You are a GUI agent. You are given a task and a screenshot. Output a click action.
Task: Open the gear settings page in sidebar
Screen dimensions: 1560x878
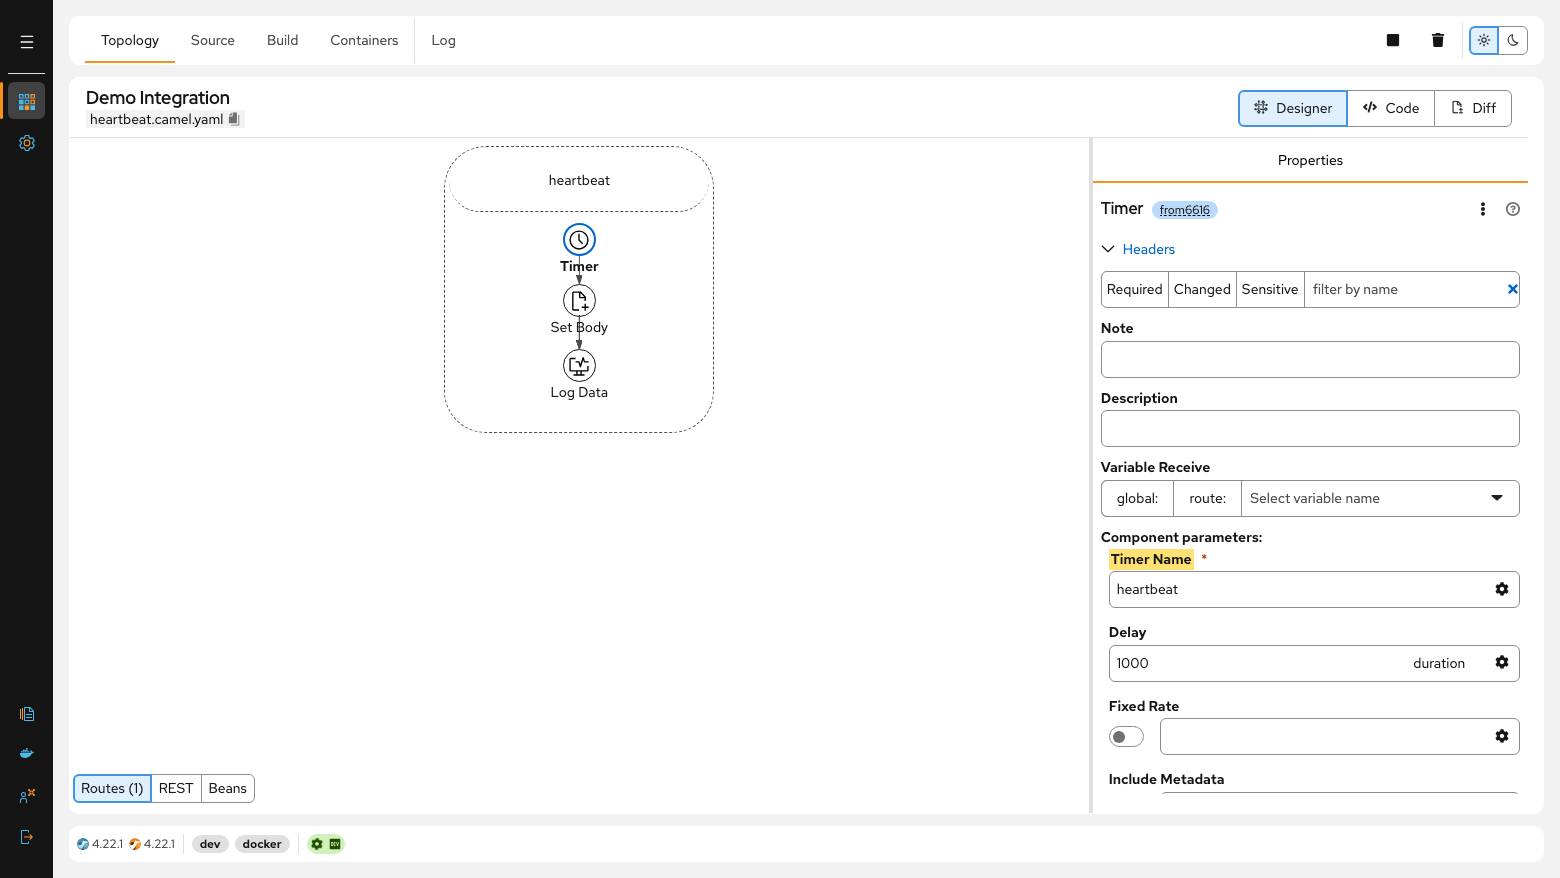(x=27, y=143)
